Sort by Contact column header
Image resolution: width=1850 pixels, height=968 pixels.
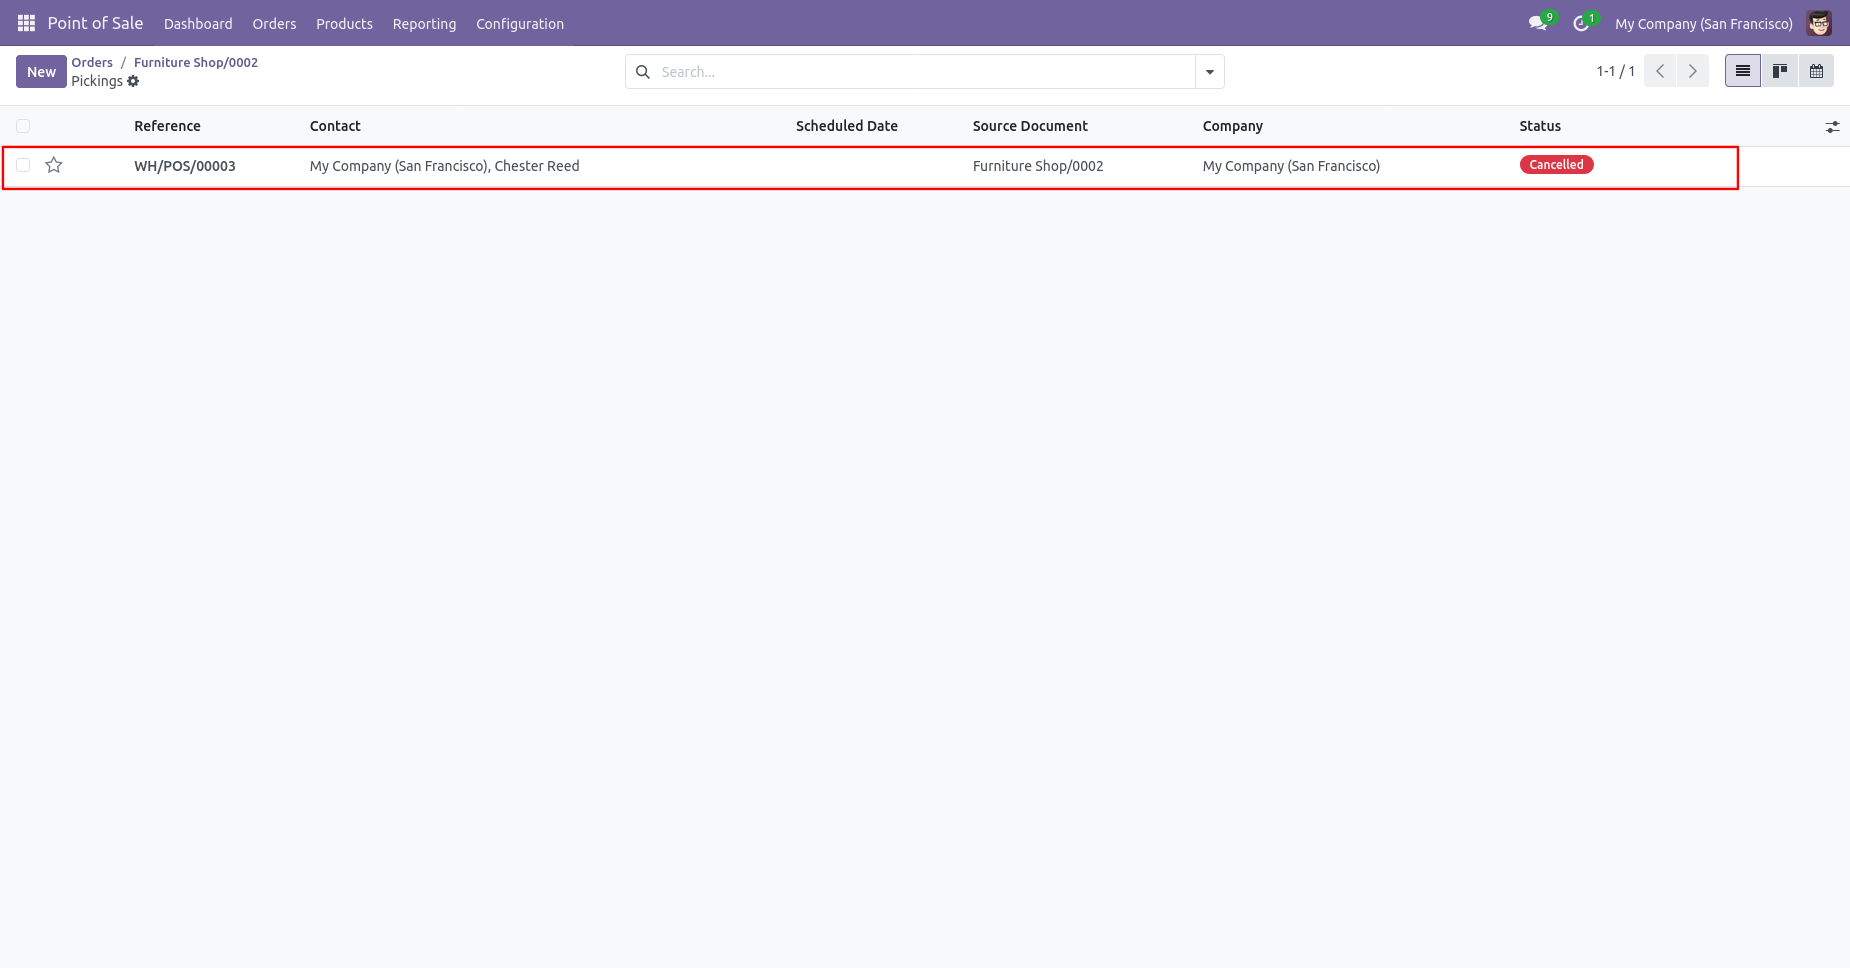[335, 126]
